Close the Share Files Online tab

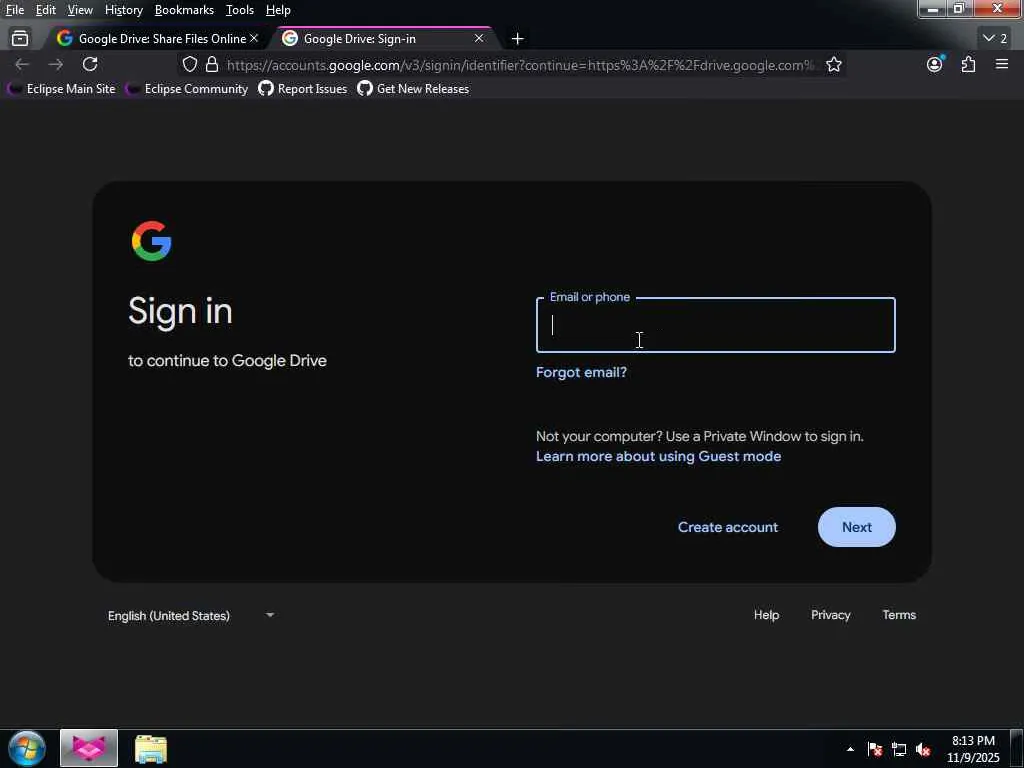254,39
